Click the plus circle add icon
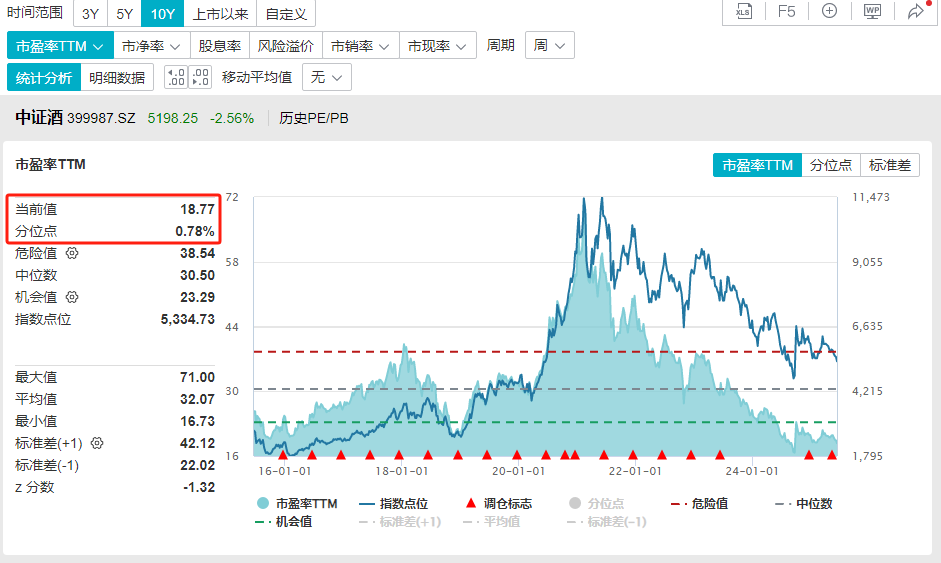This screenshot has height=563, width=941. point(829,11)
